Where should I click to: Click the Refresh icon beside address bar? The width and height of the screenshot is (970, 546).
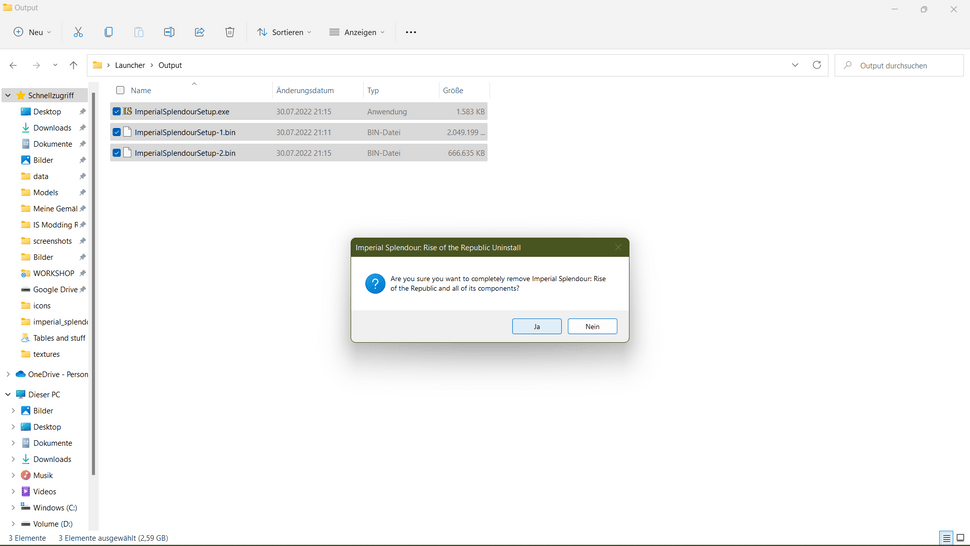pos(817,65)
